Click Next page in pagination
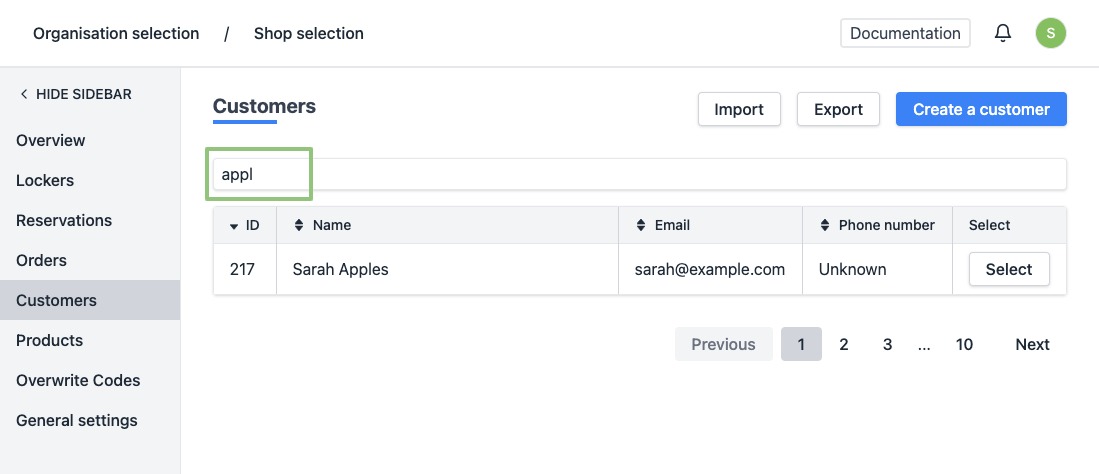 point(1032,344)
